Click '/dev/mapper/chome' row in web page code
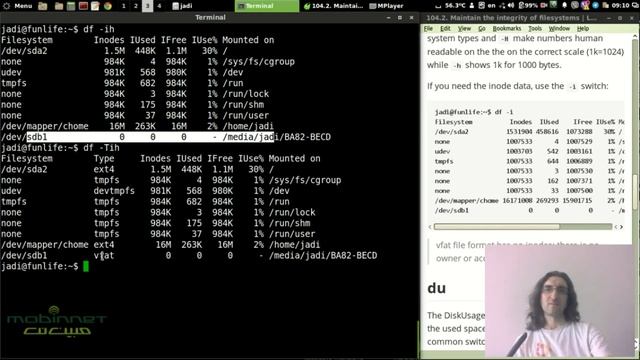 (x=530, y=201)
